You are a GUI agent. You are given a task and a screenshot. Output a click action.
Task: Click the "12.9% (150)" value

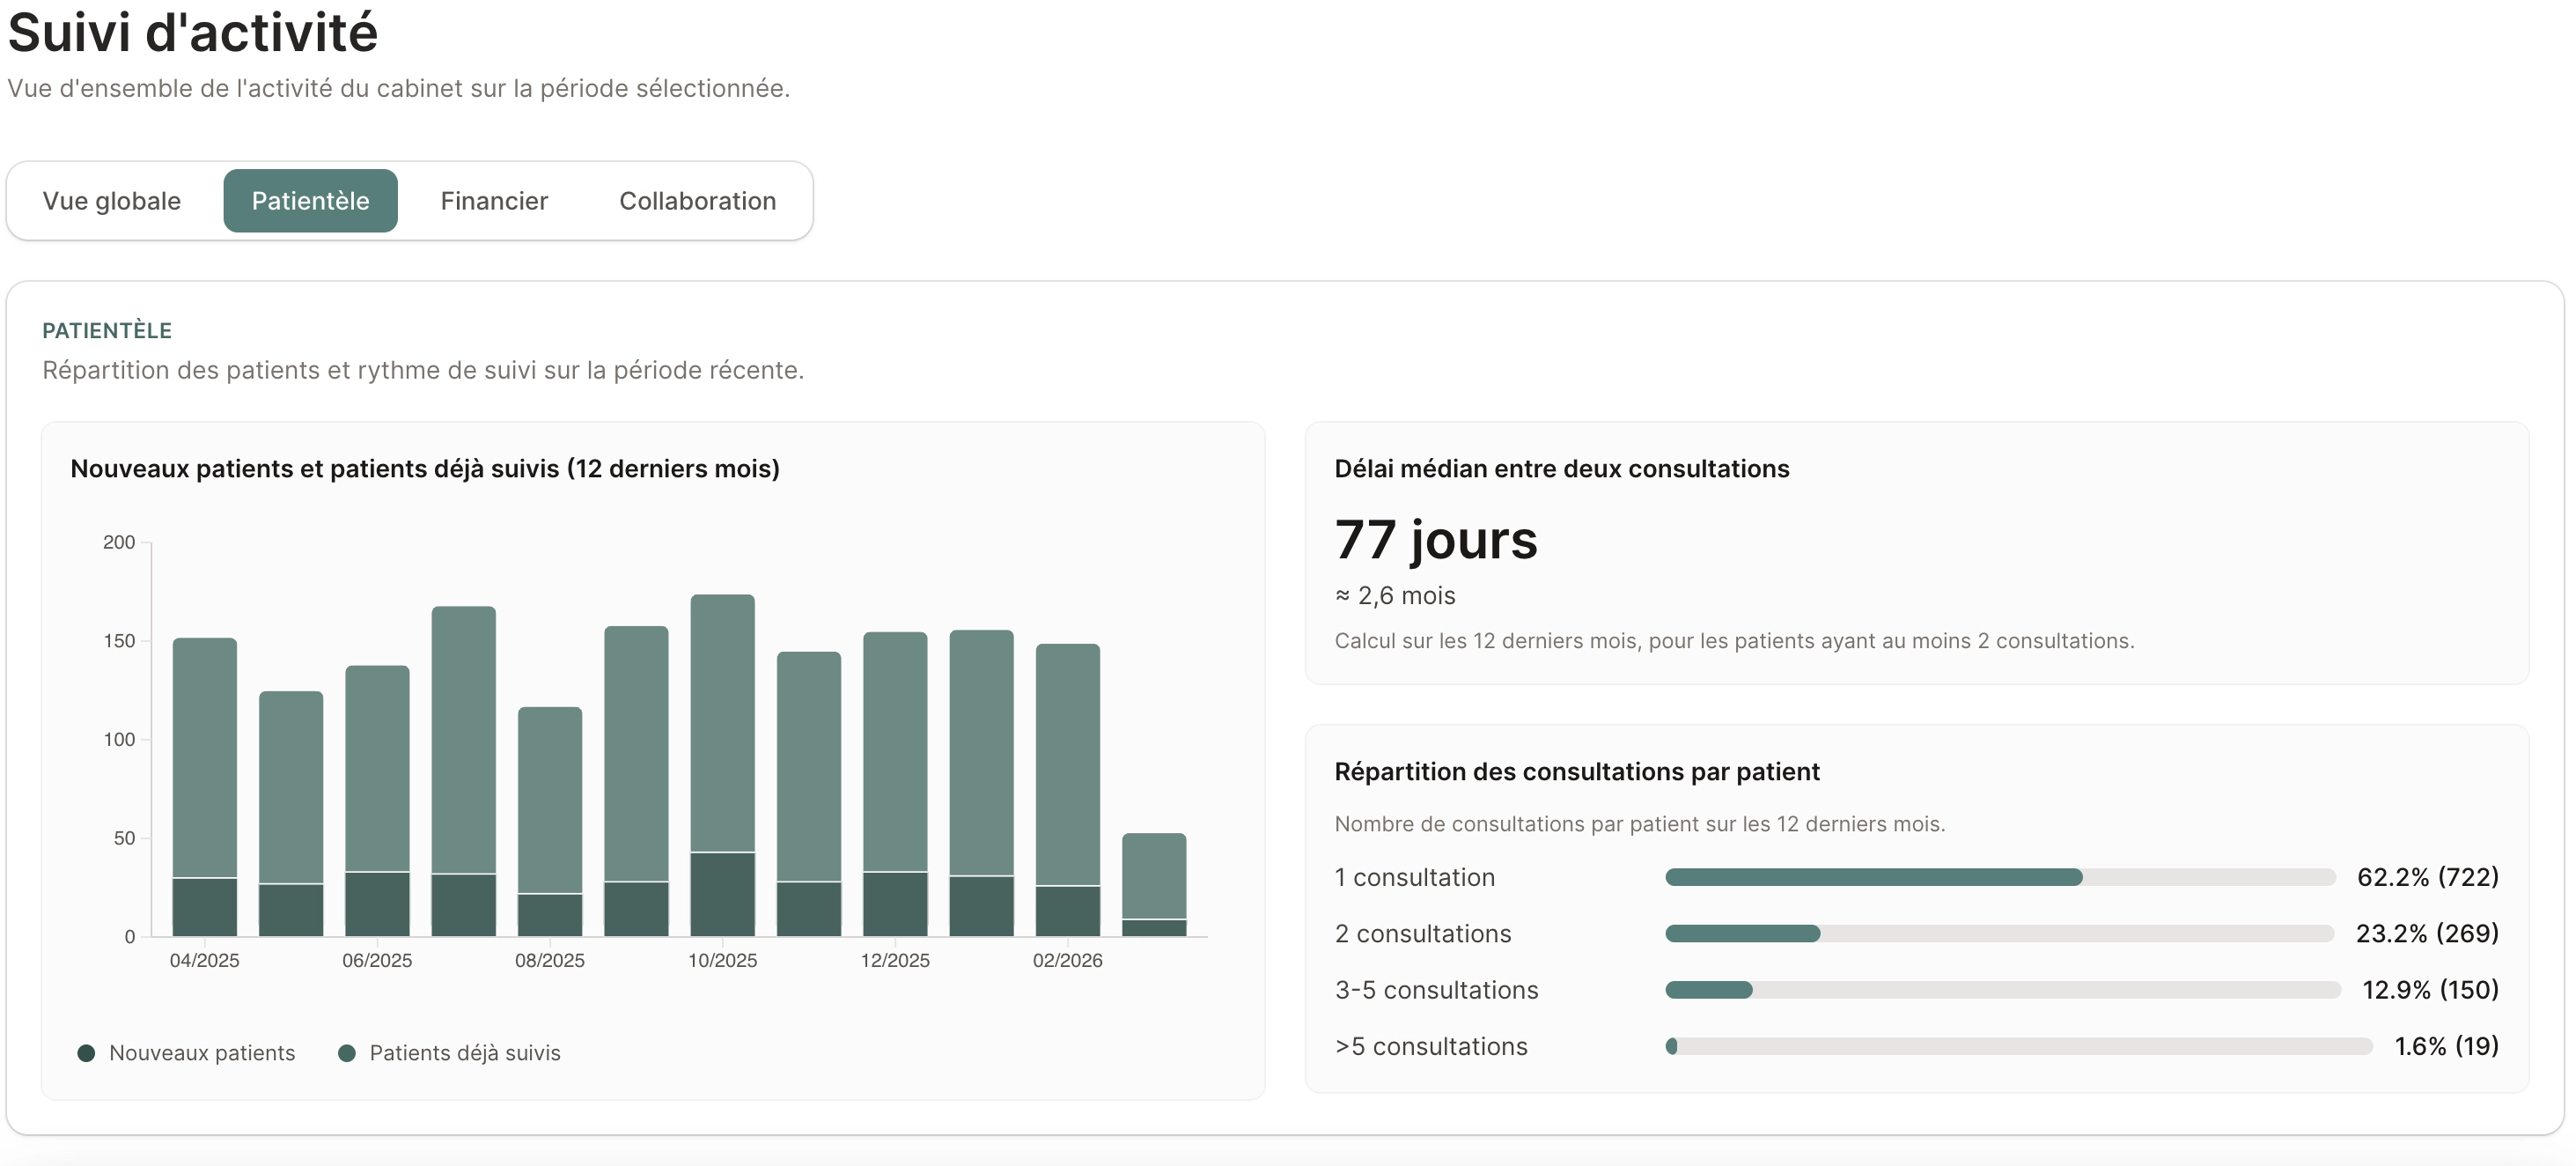click(2430, 990)
